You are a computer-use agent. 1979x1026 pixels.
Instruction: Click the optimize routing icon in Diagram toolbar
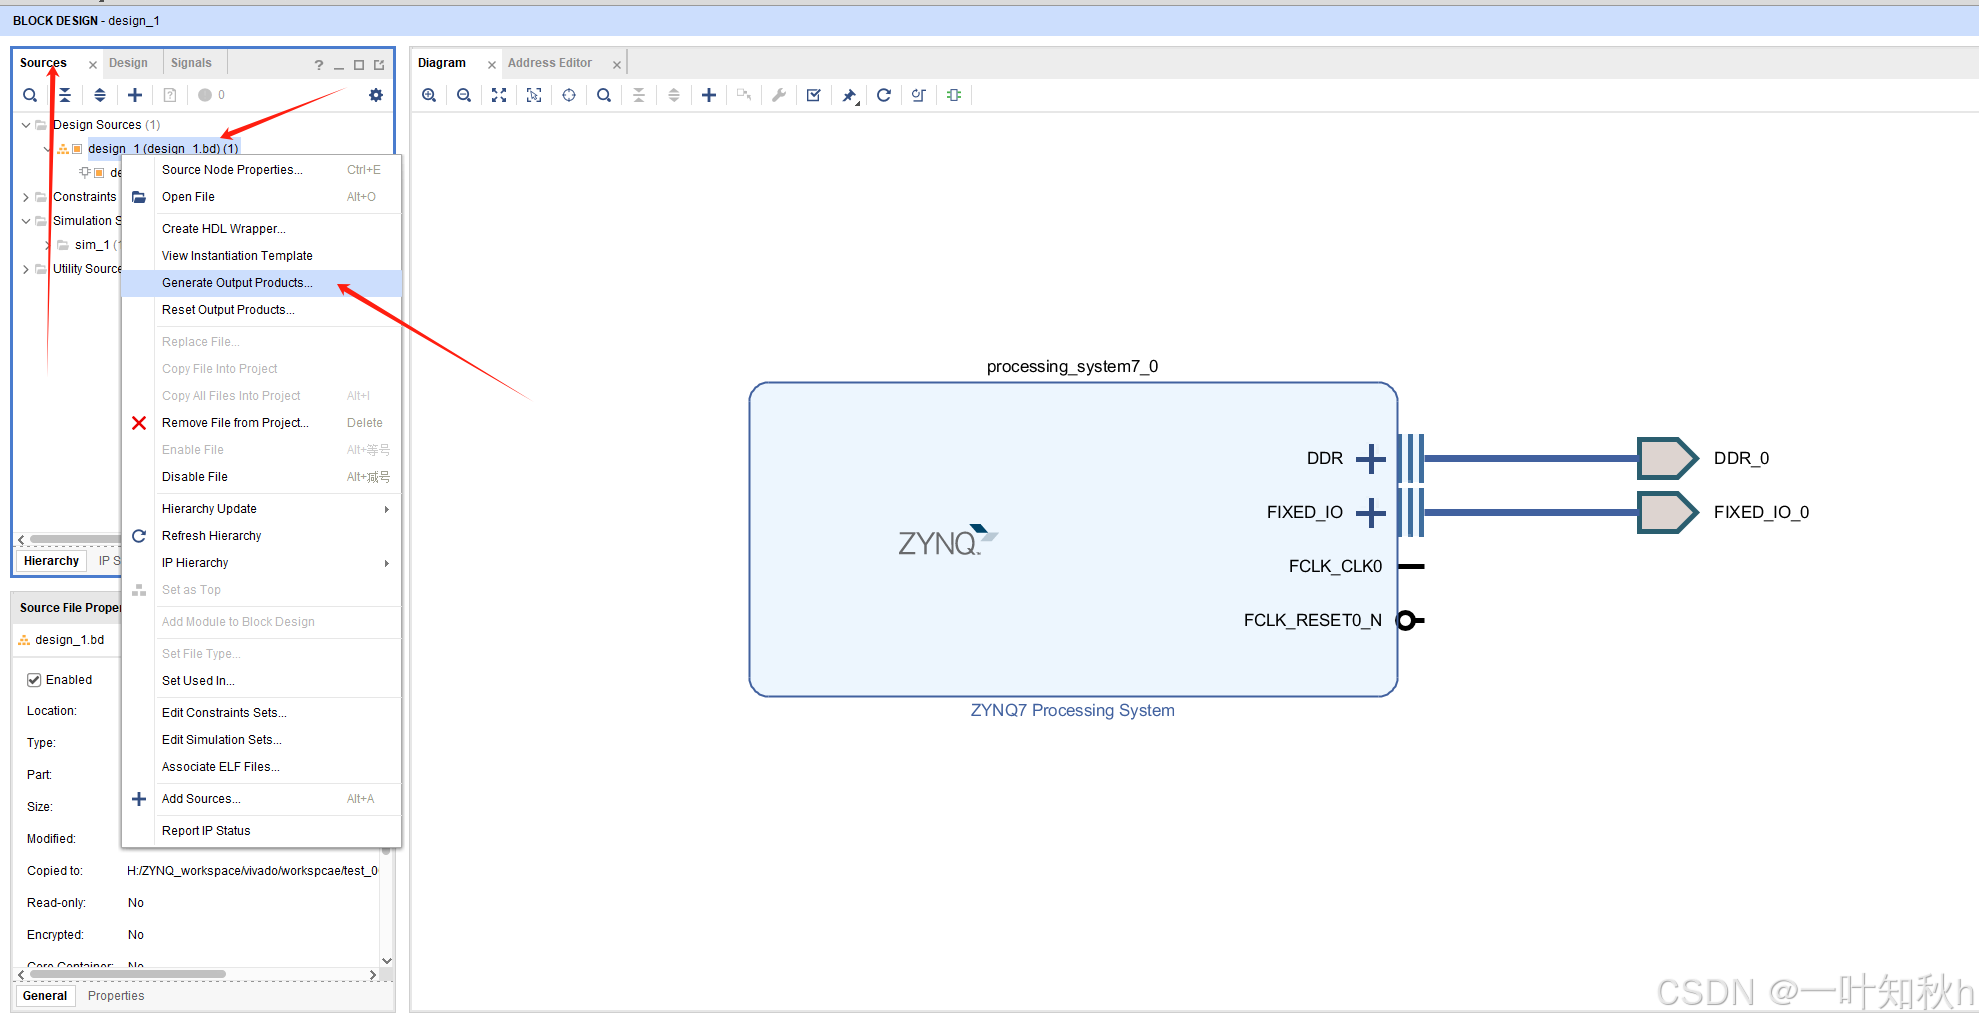(919, 95)
